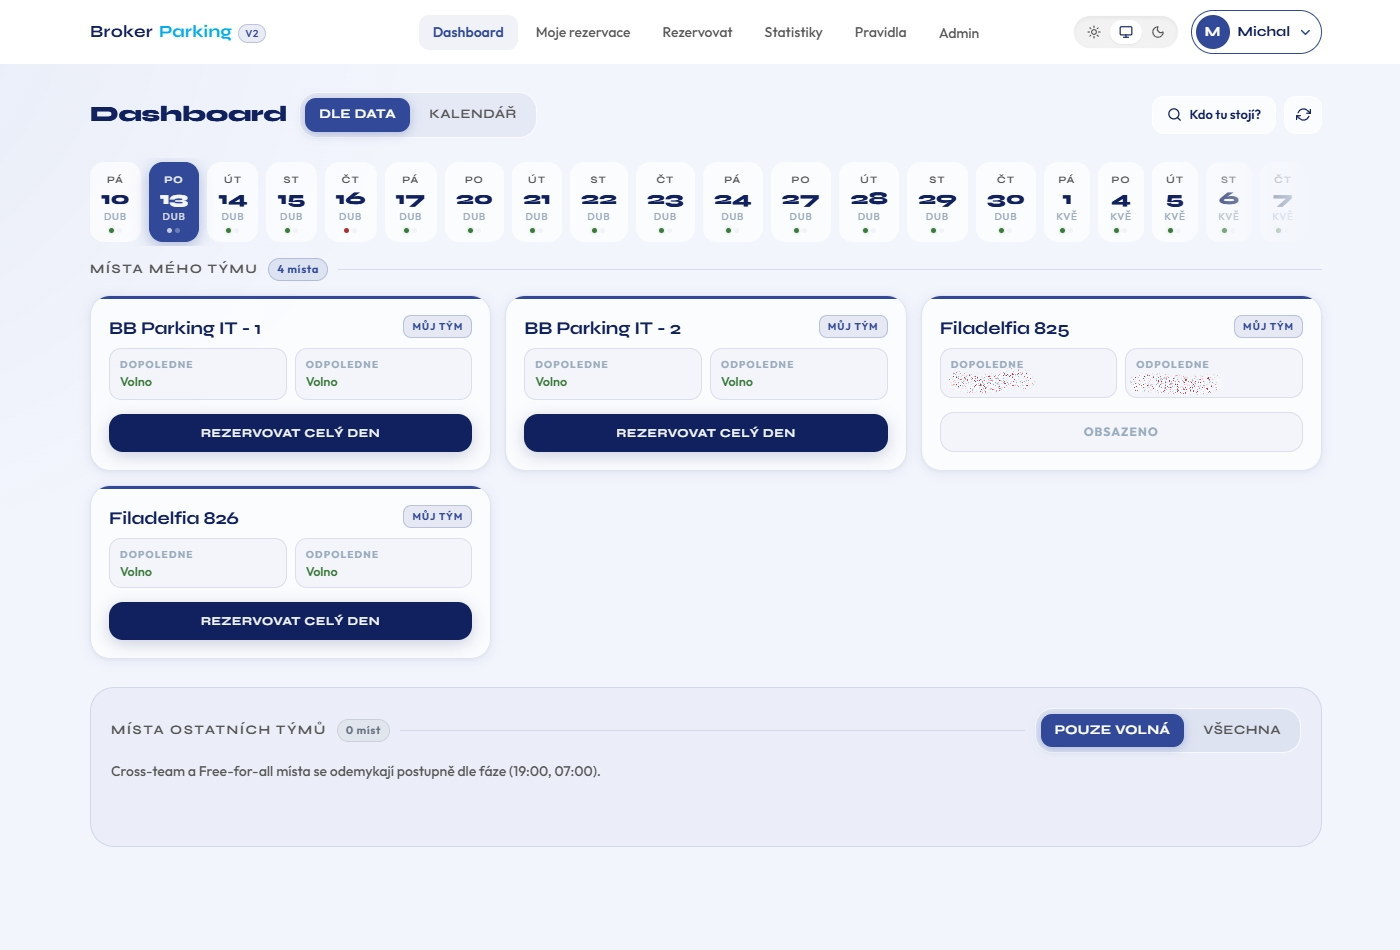Expand the Michal user menu chevron
The width and height of the screenshot is (1400, 950).
[1305, 32]
